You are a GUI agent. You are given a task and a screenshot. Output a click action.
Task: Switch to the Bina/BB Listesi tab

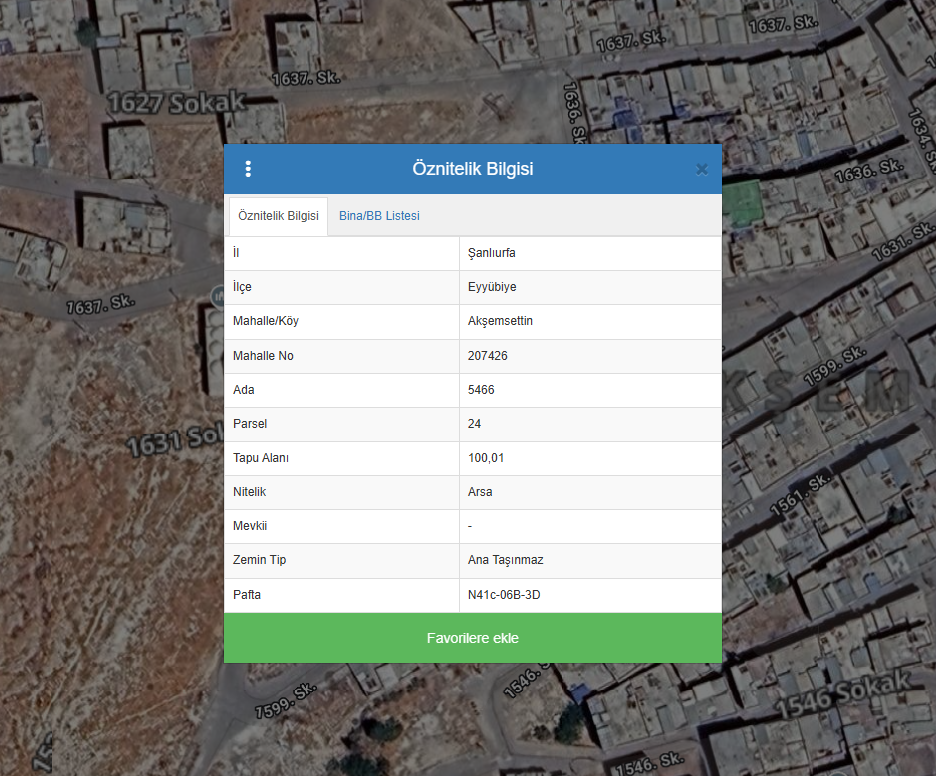point(379,216)
